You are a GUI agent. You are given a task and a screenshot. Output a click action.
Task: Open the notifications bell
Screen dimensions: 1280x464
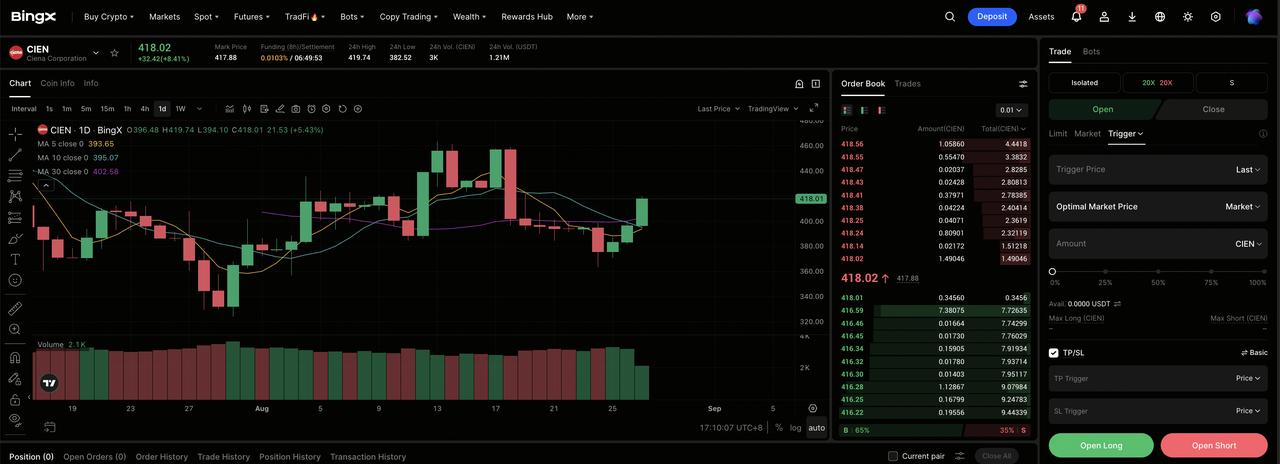(x=1076, y=17)
